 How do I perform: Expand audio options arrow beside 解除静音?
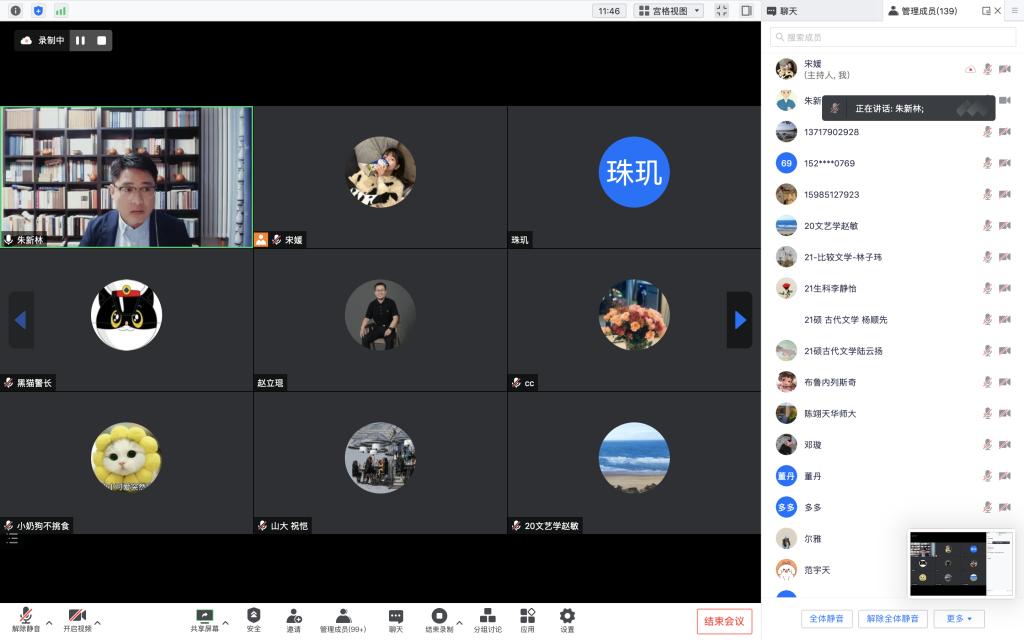[x=48, y=622]
